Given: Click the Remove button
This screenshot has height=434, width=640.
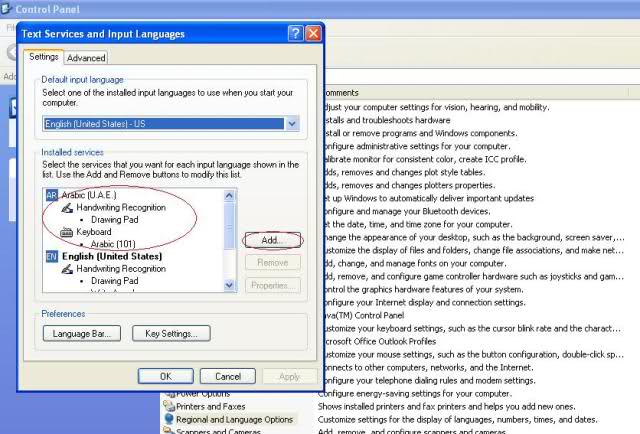Looking at the screenshot, I should click(x=273, y=263).
